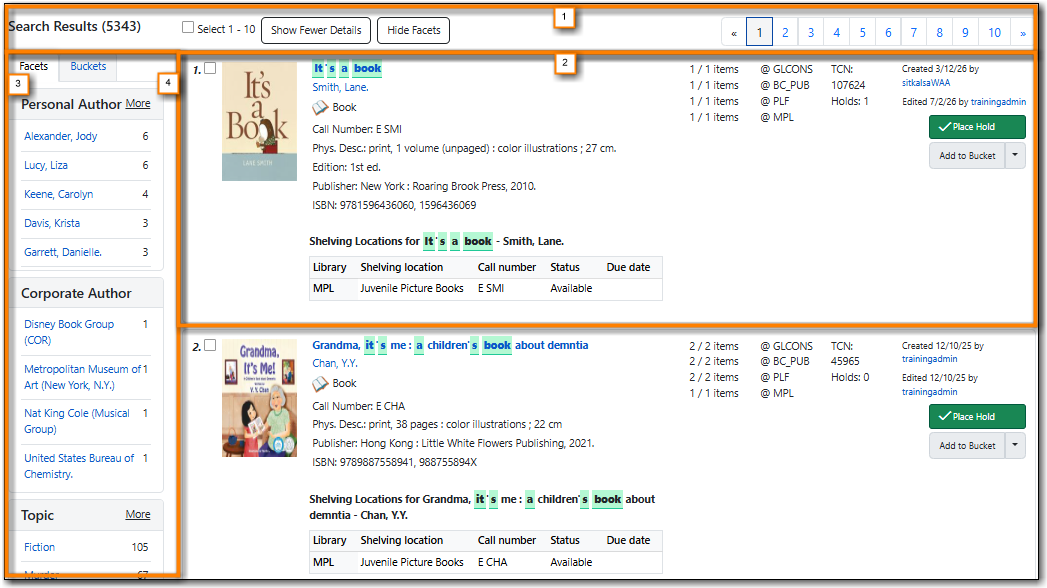Click Corporate Author facet heading
Viewport: 1047px width, 588px height.
pos(76,293)
